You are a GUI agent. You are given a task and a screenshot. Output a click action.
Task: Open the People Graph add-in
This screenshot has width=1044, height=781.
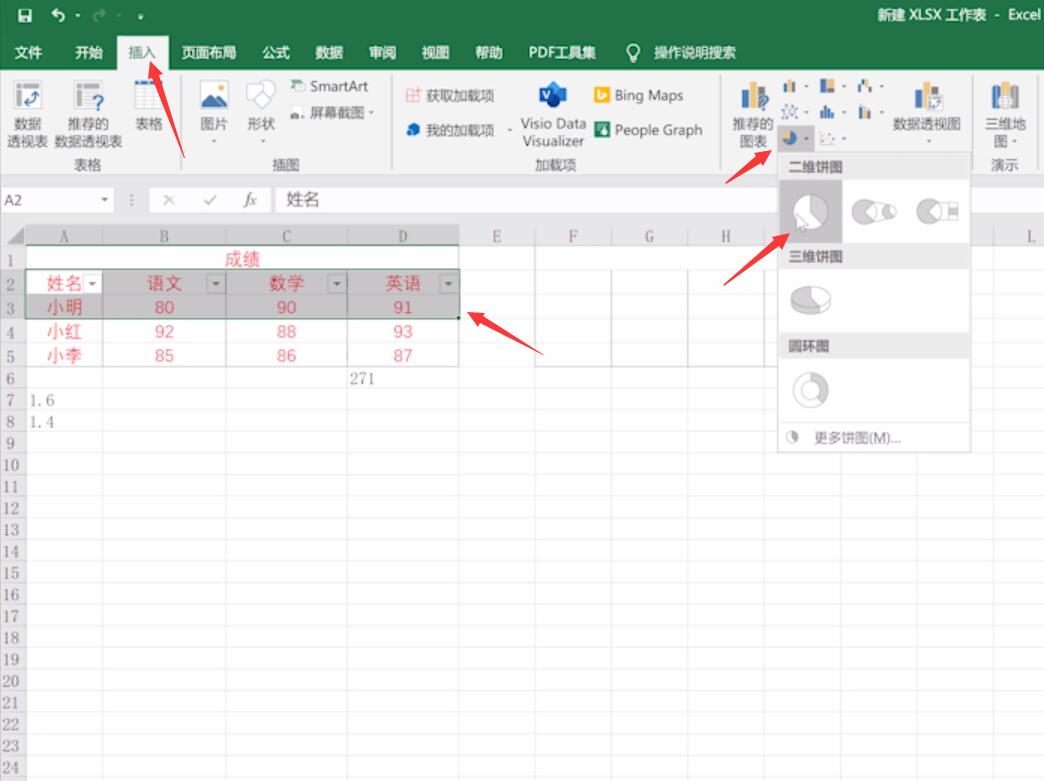click(648, 130)
